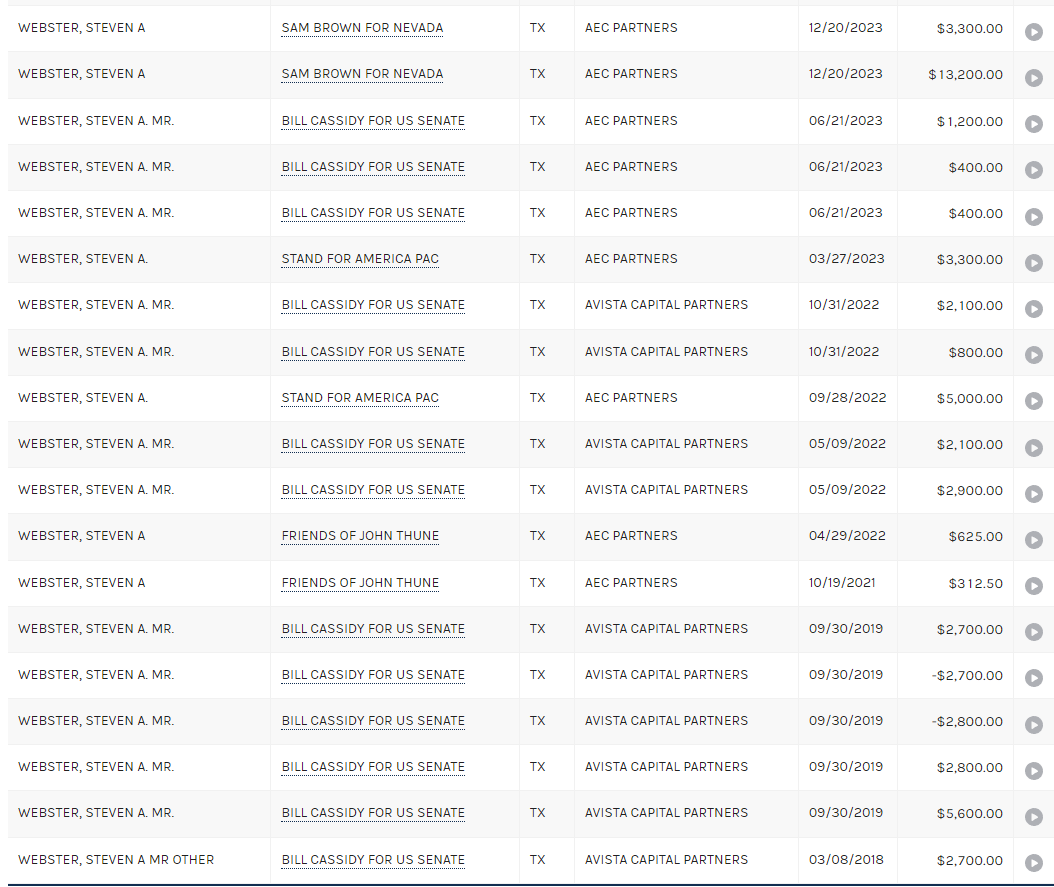Click arrow icon for $2,900.00 contribution row
This screenshot has width=1054, height=887.
(x=1033, y=494)
